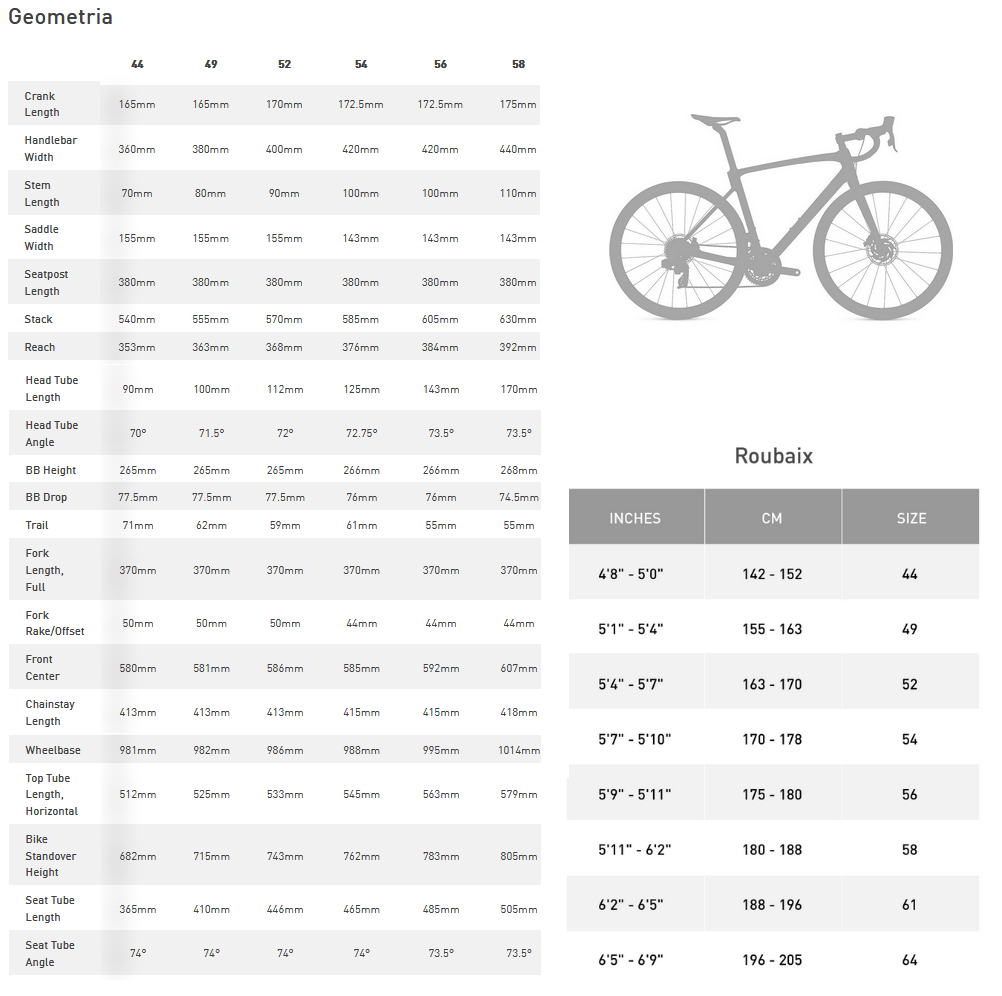Image resolution: width=1002 pixels, height=996 pixels.
Task: Click the BB Drop row label
Action: (46, 498)
